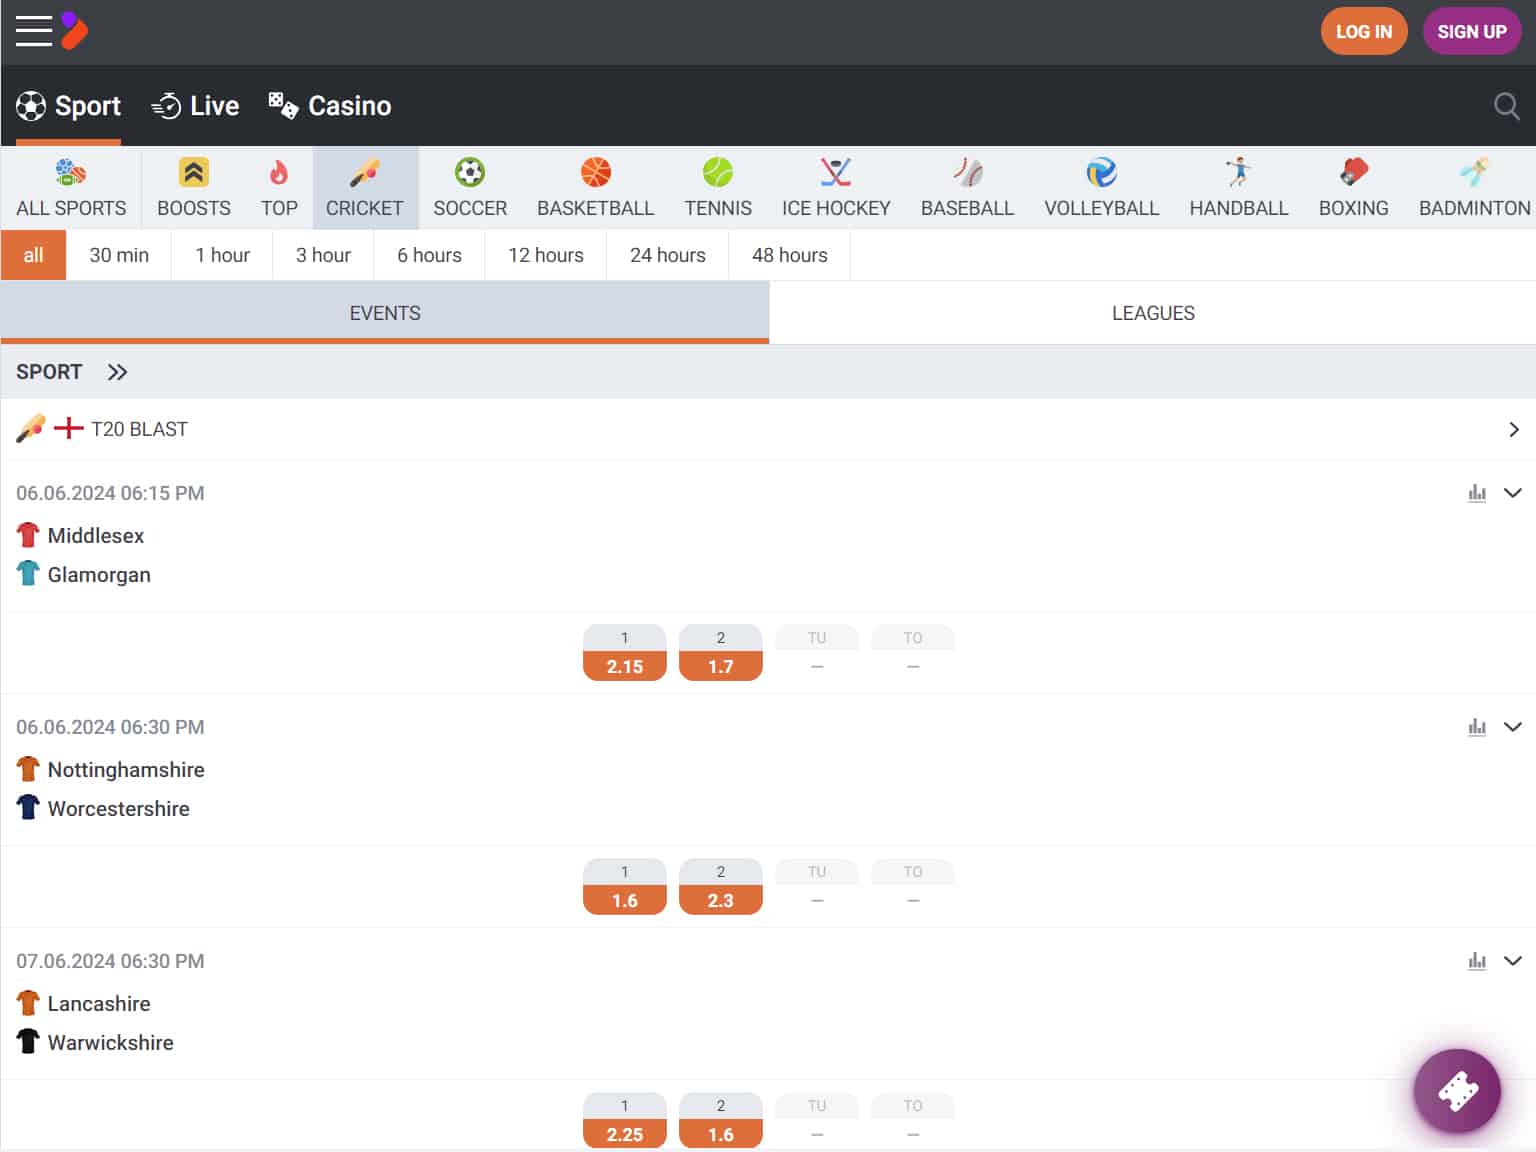This screenshot has width=1536, height=1152.
Task: Open the T20 BLAST league link
Action: point(139,429)
